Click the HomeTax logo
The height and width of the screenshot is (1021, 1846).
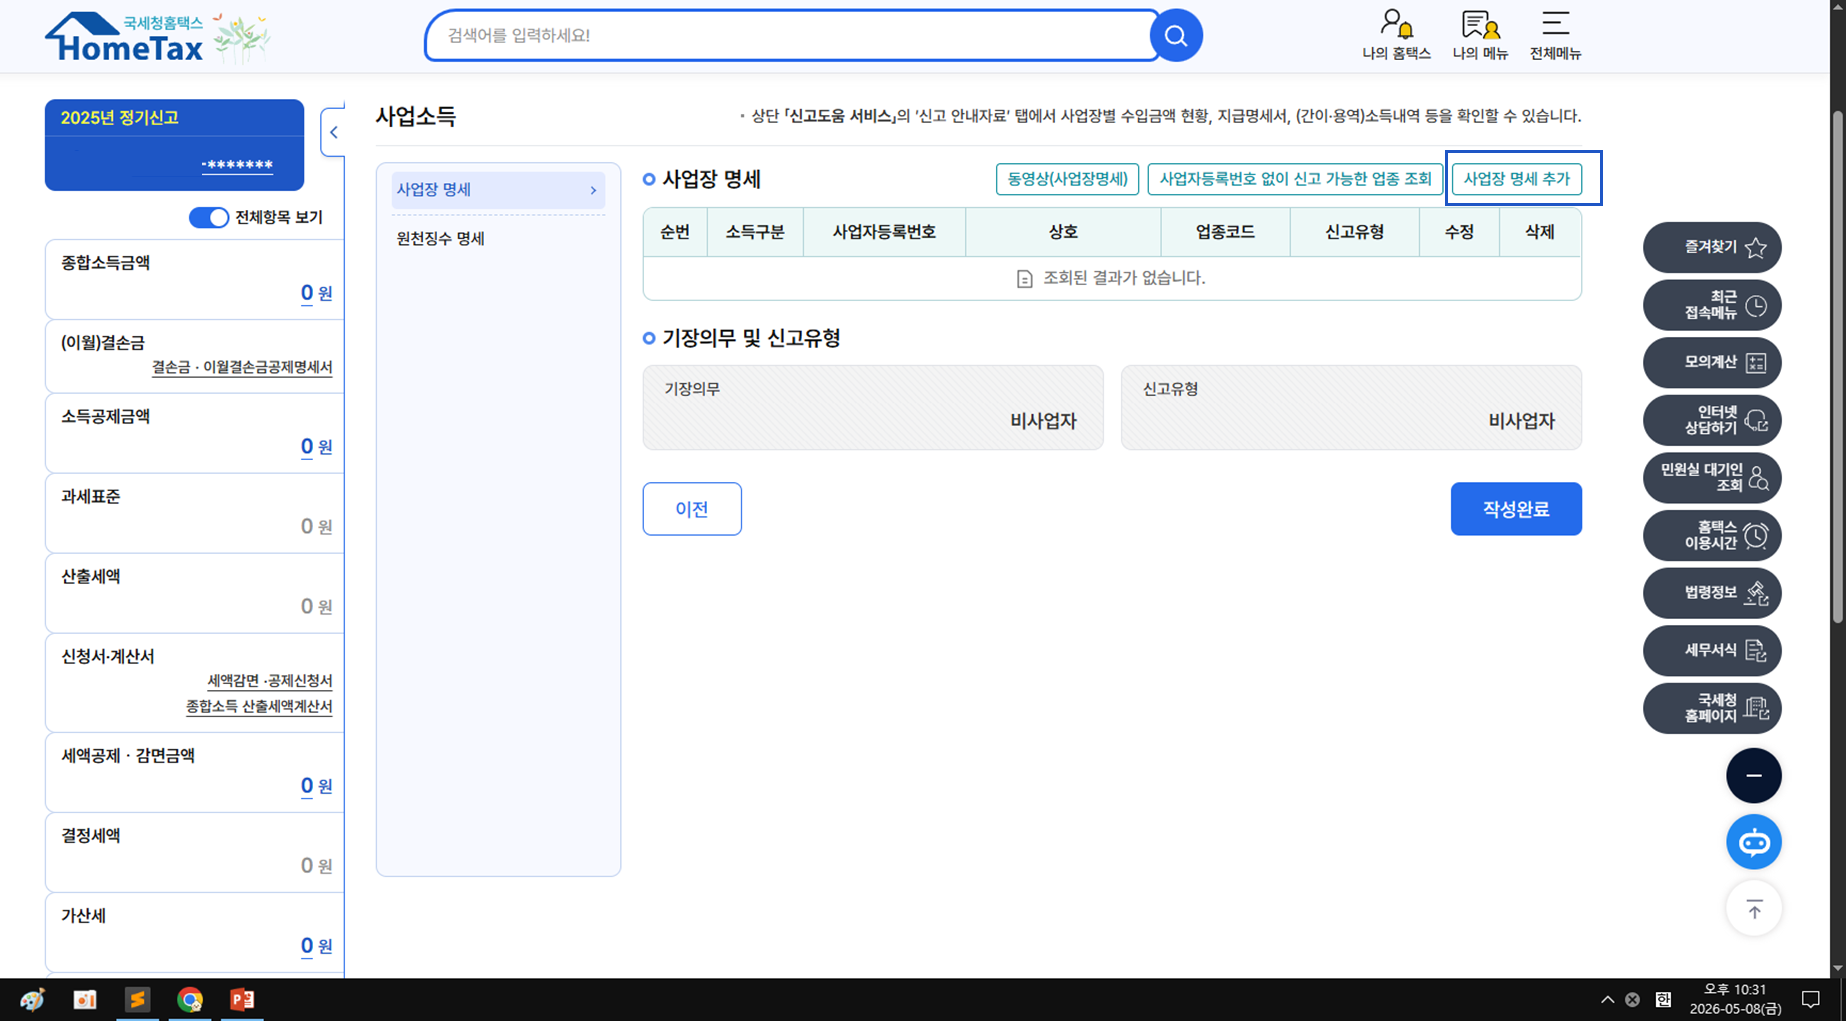coord(124,37)
